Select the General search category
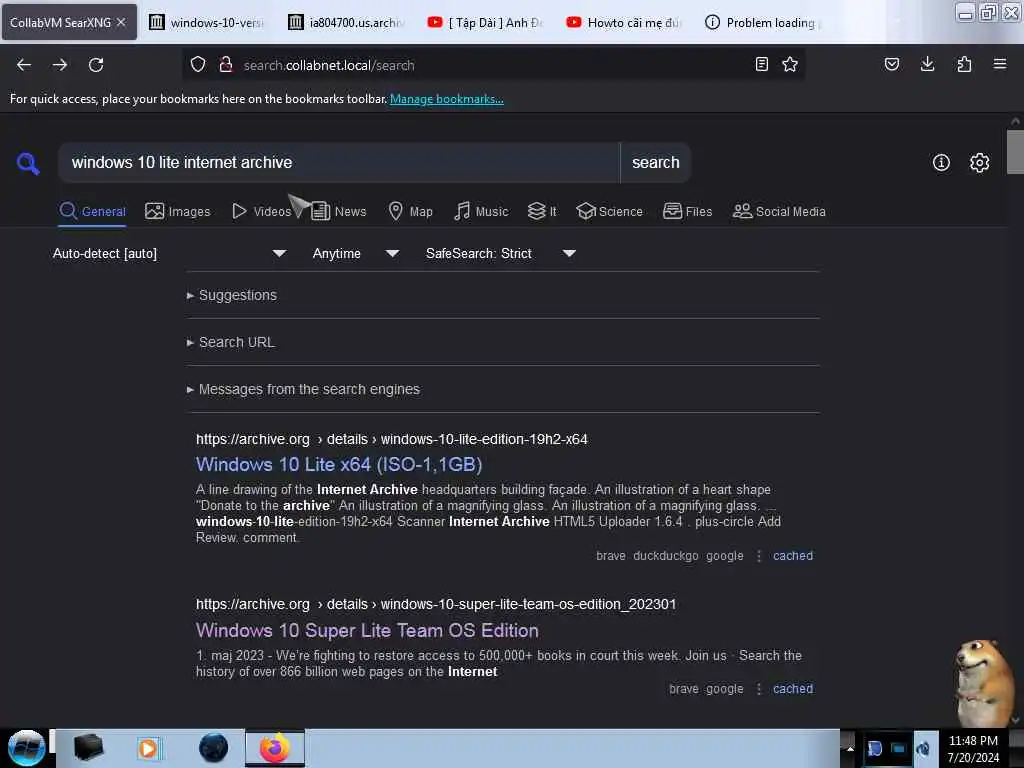 tap(92, 211)
